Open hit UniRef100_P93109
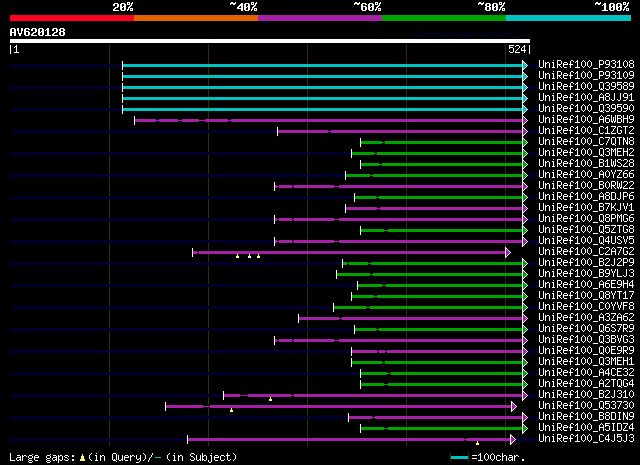The height and width of the screenshot is (465, 640). pos(586,76)
